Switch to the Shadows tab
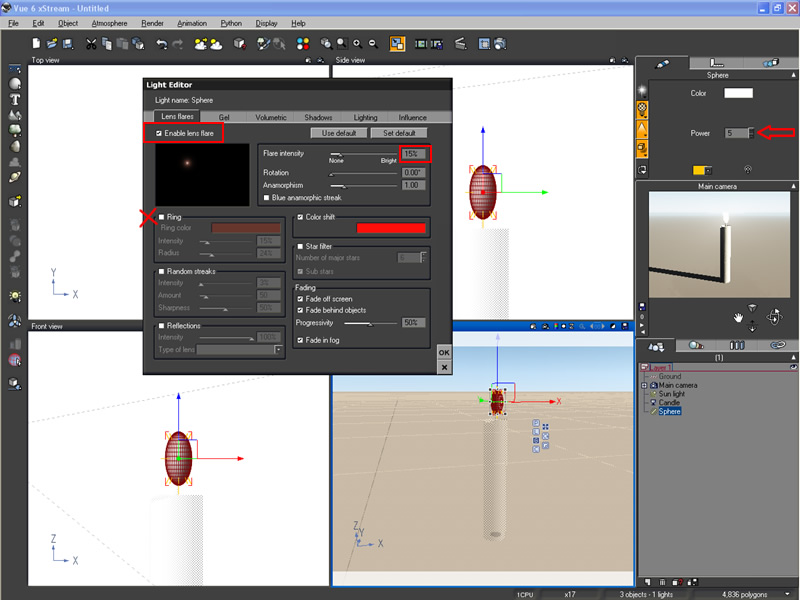The image size is (800, 600). coord(318,117)
